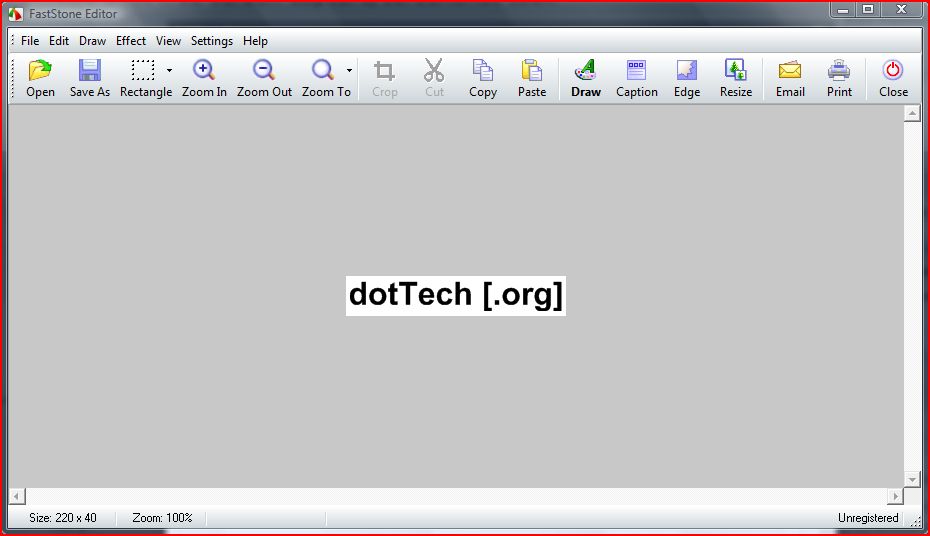Expand the Zoom To dropdown arrow
Image resolution: width=930 pixels, height=536 pixels.
click(x=349, y=70)
